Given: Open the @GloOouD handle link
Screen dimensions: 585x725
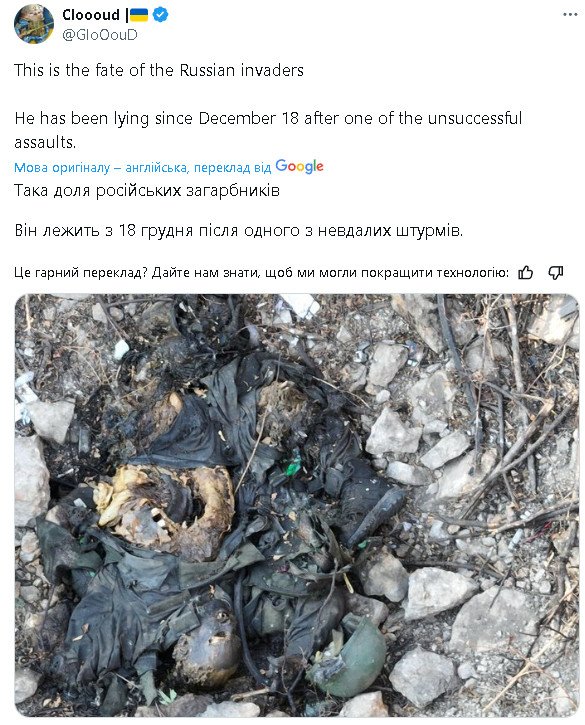Looking at the screenshot, I should coord(99,35).
